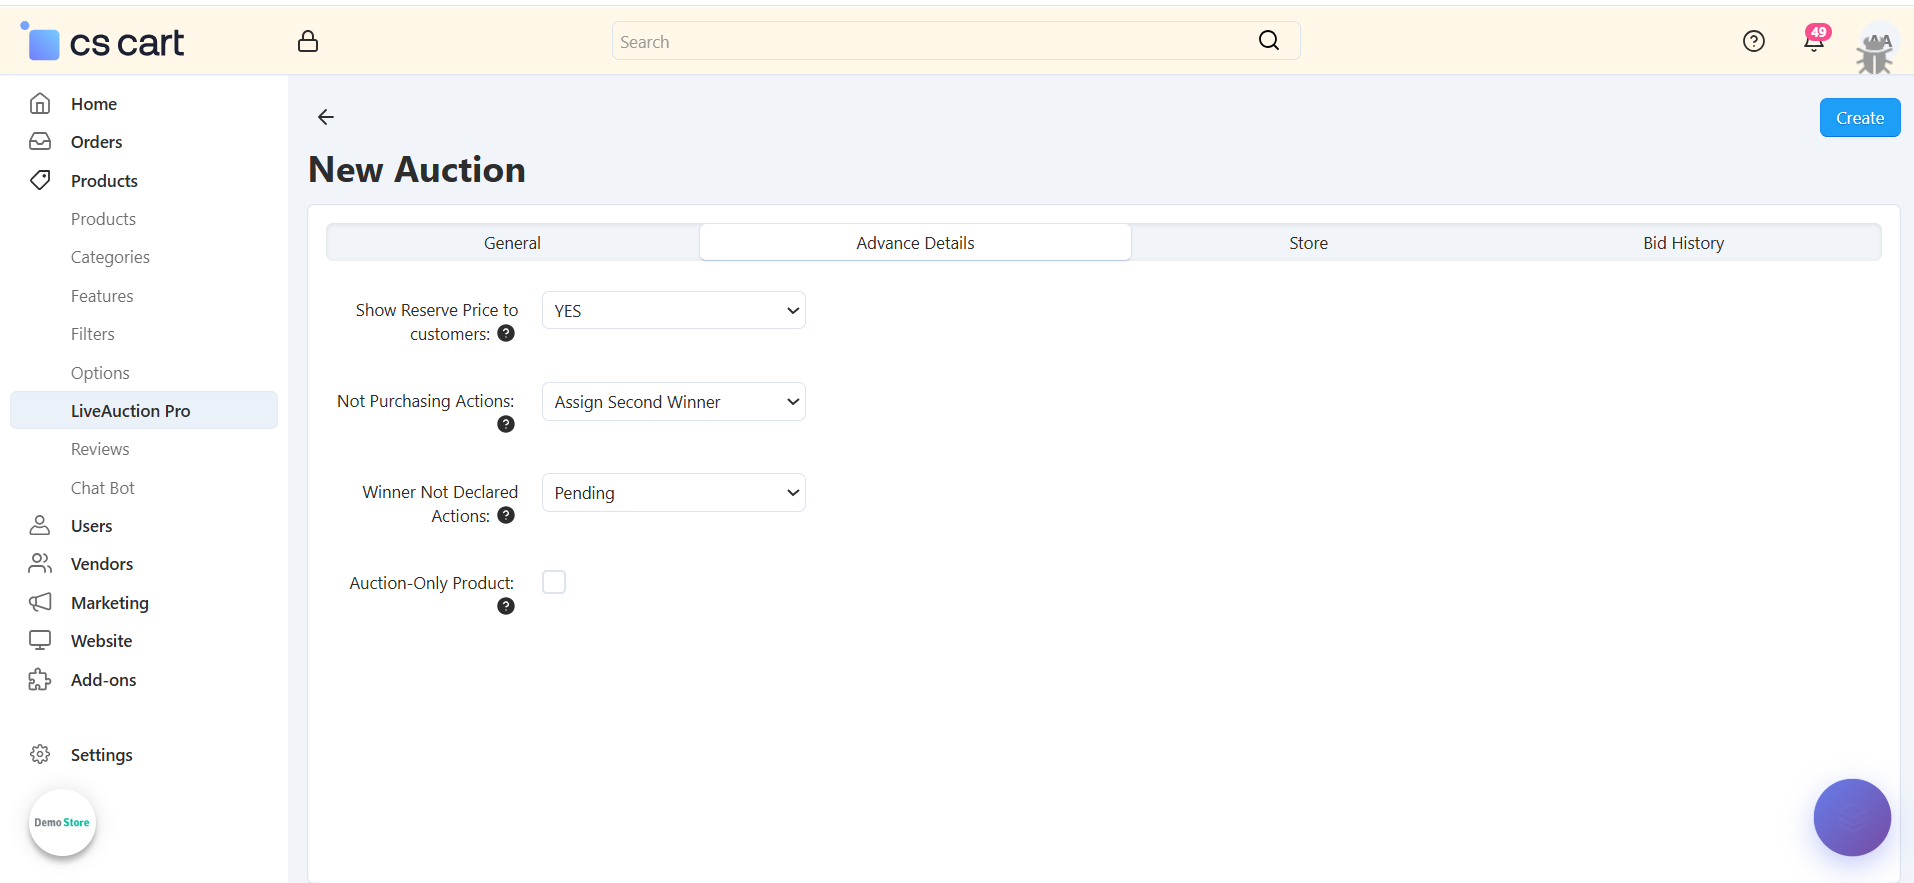This screenshot has height=883, width=1914.
Task: Open Show Reserve Price dropdown
Action: click(x=674, y=310)
